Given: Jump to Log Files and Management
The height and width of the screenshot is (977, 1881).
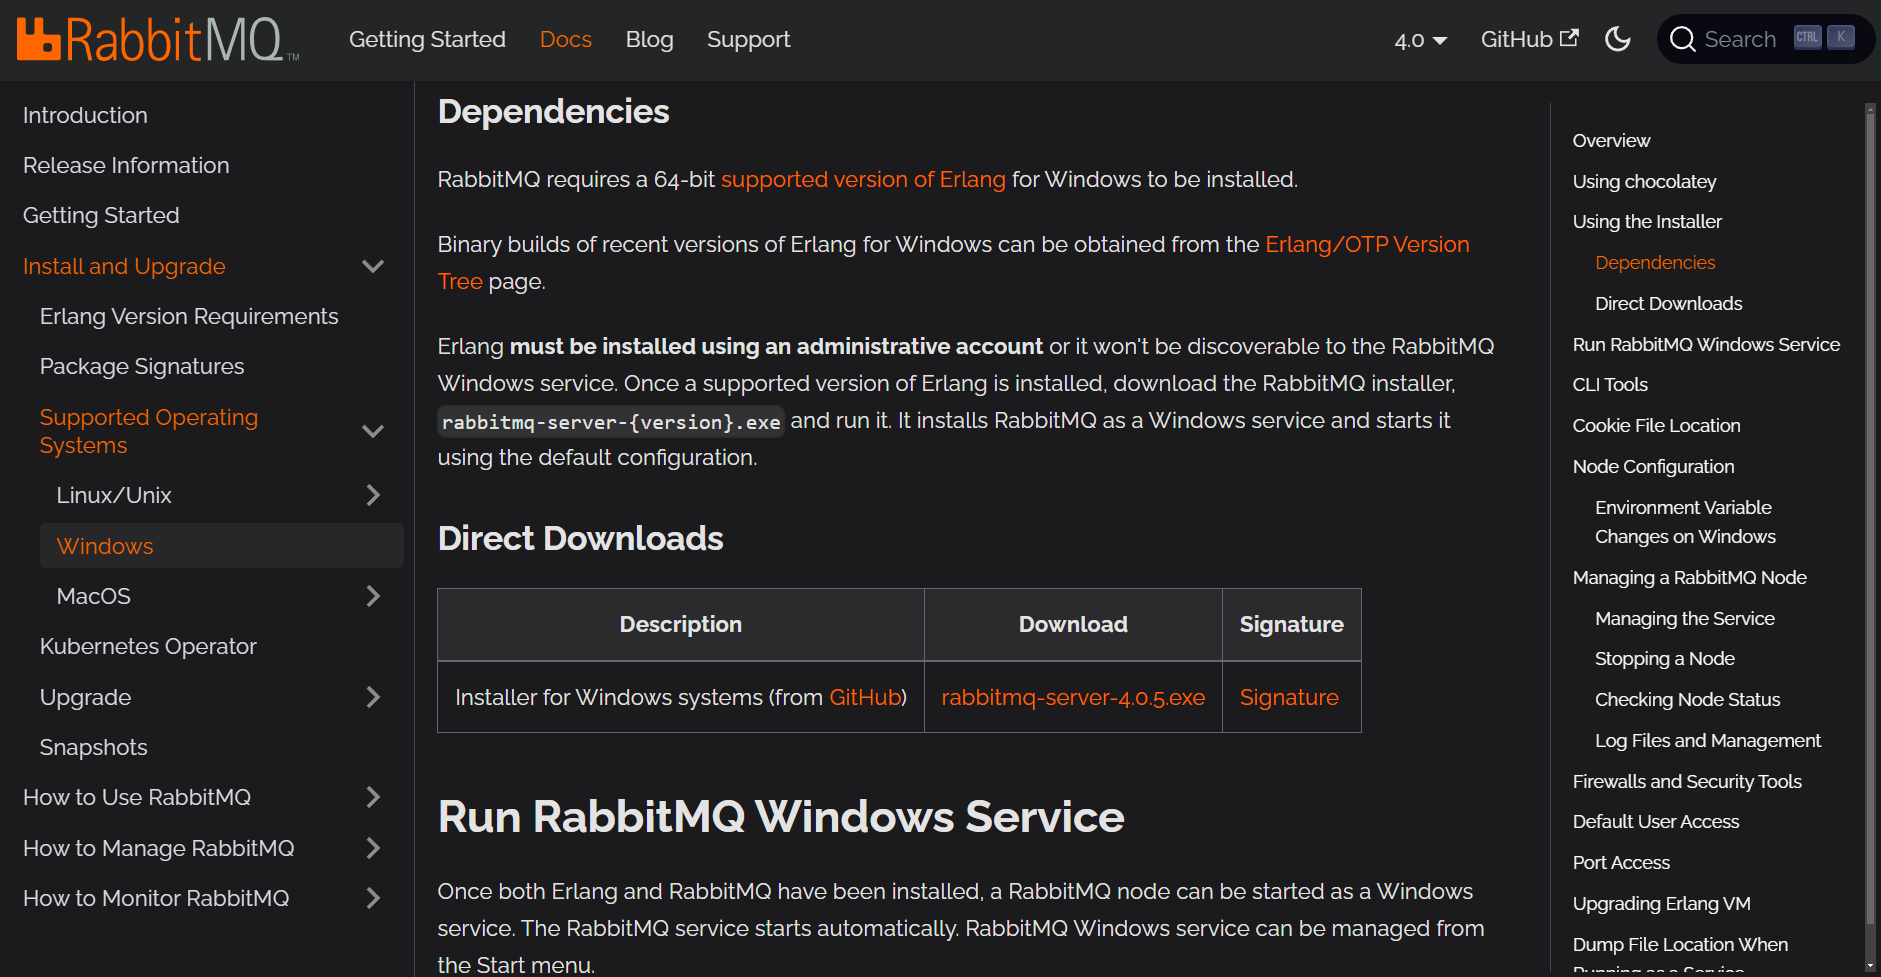Looking at the screenshot, I should click(1708, 740).
